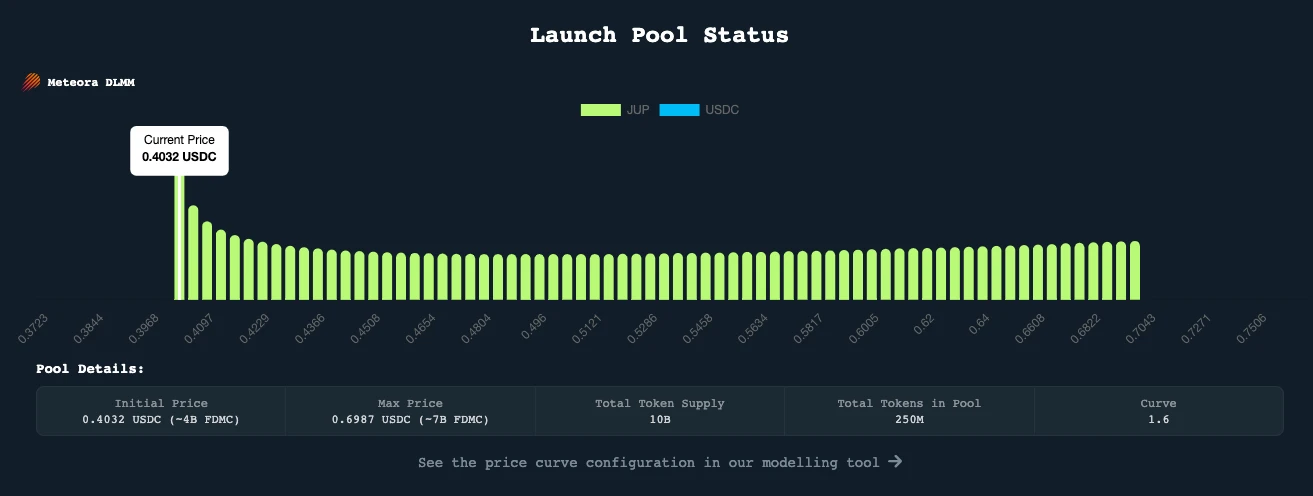Image resolution: width=1313 pixels, height=496 pixels.
Task: Click the Current Price 0.4032 USDC tooltip
Action: coord(179,150)
